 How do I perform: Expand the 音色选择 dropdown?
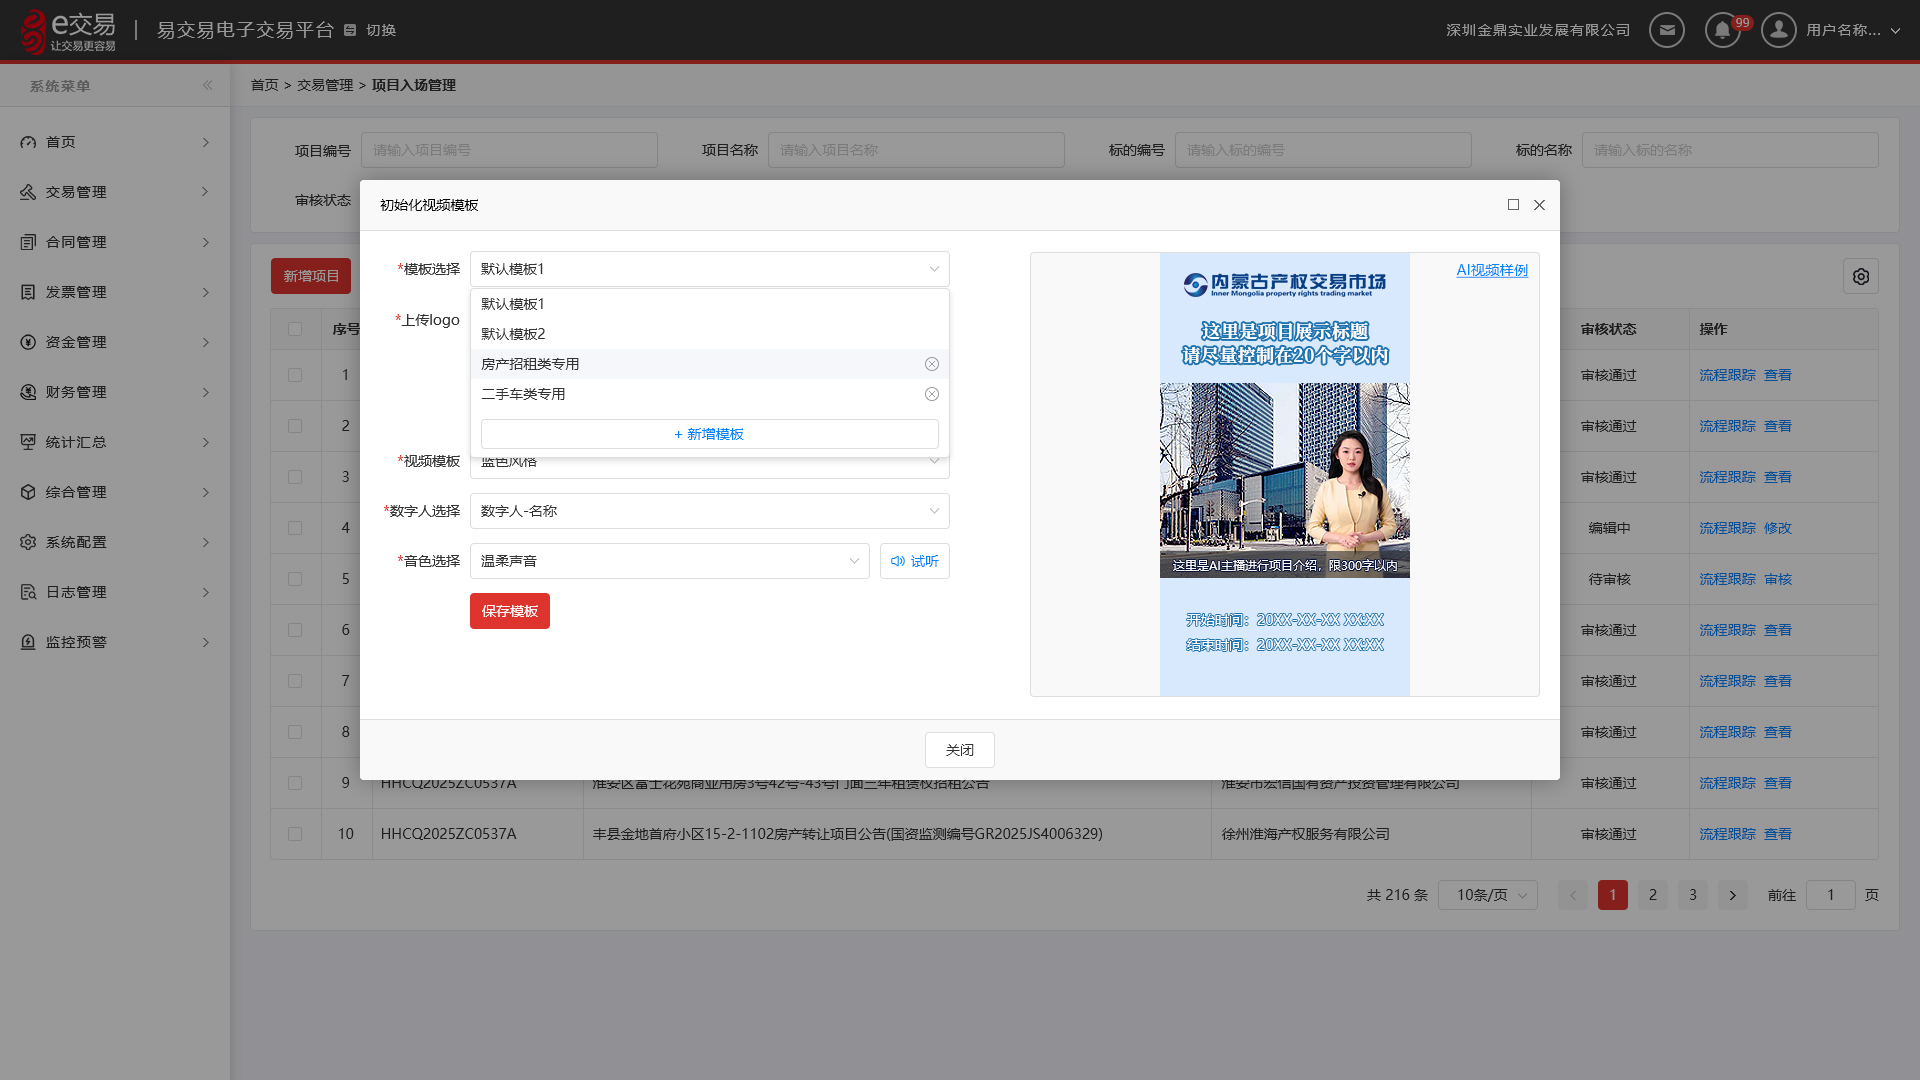(x=670, y=561)
